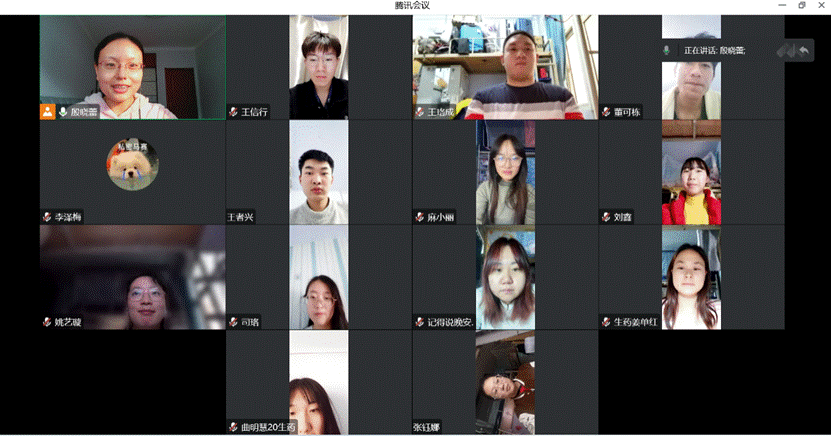
Task: Select 张钰娜's video tile
Action: pyautogui.click(x=505, y=382)
